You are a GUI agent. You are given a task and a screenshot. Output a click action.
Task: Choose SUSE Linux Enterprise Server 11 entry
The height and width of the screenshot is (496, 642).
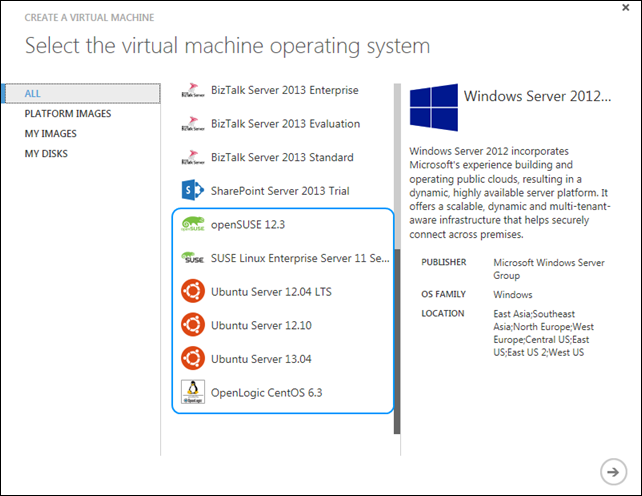click(x=300, y=258)
